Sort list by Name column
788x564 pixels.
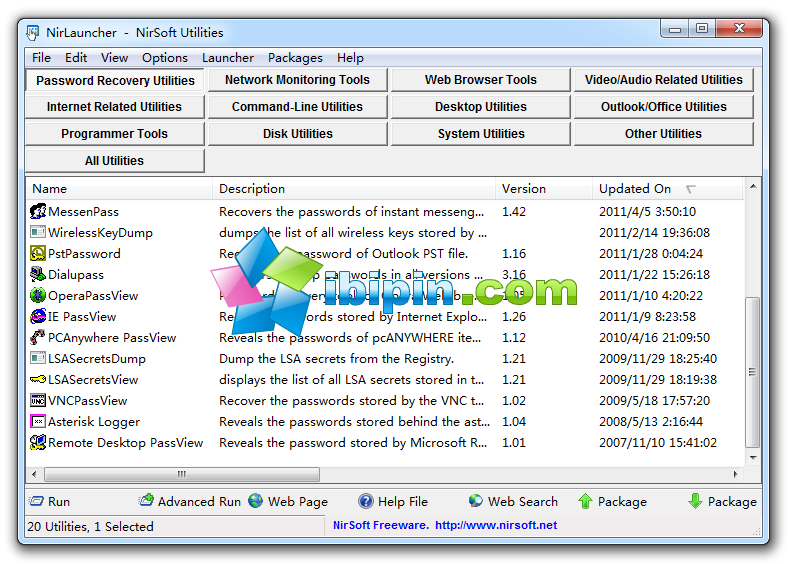tap(120, 189)
